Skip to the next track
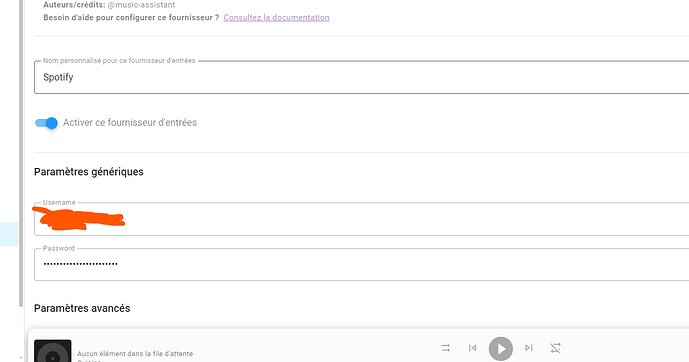The height and width of the screenshot is (362, 689). click(529, 348)
